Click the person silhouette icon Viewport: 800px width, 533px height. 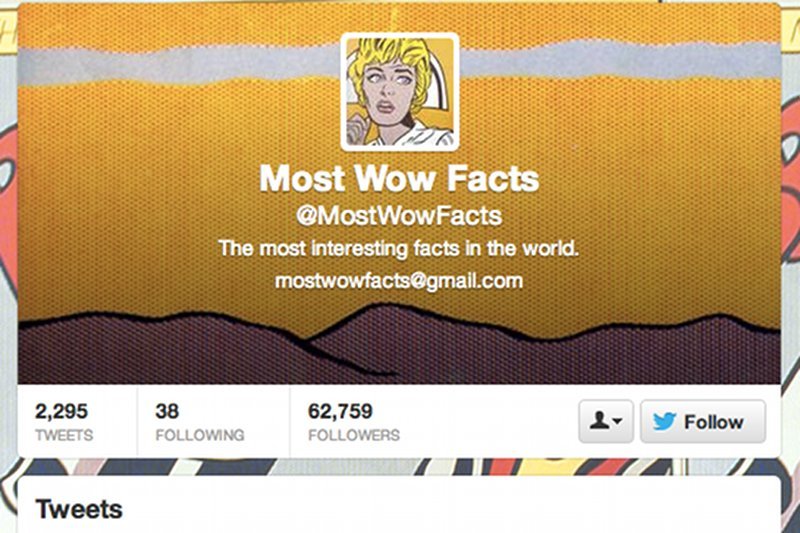coord(599,421)
